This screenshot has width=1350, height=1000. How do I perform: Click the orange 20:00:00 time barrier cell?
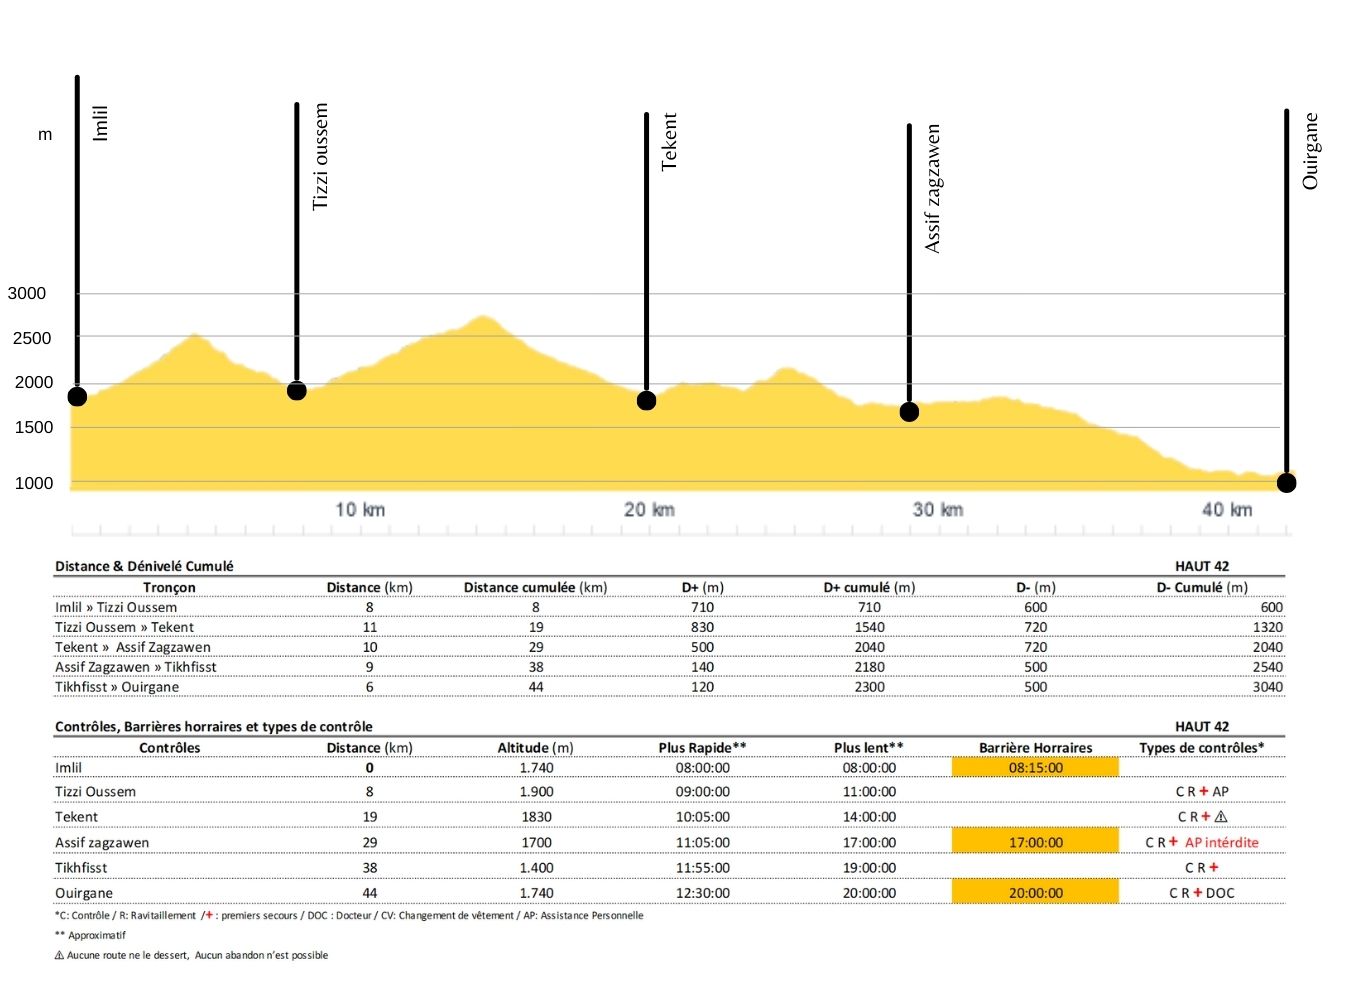click(x=1035, y=892)
